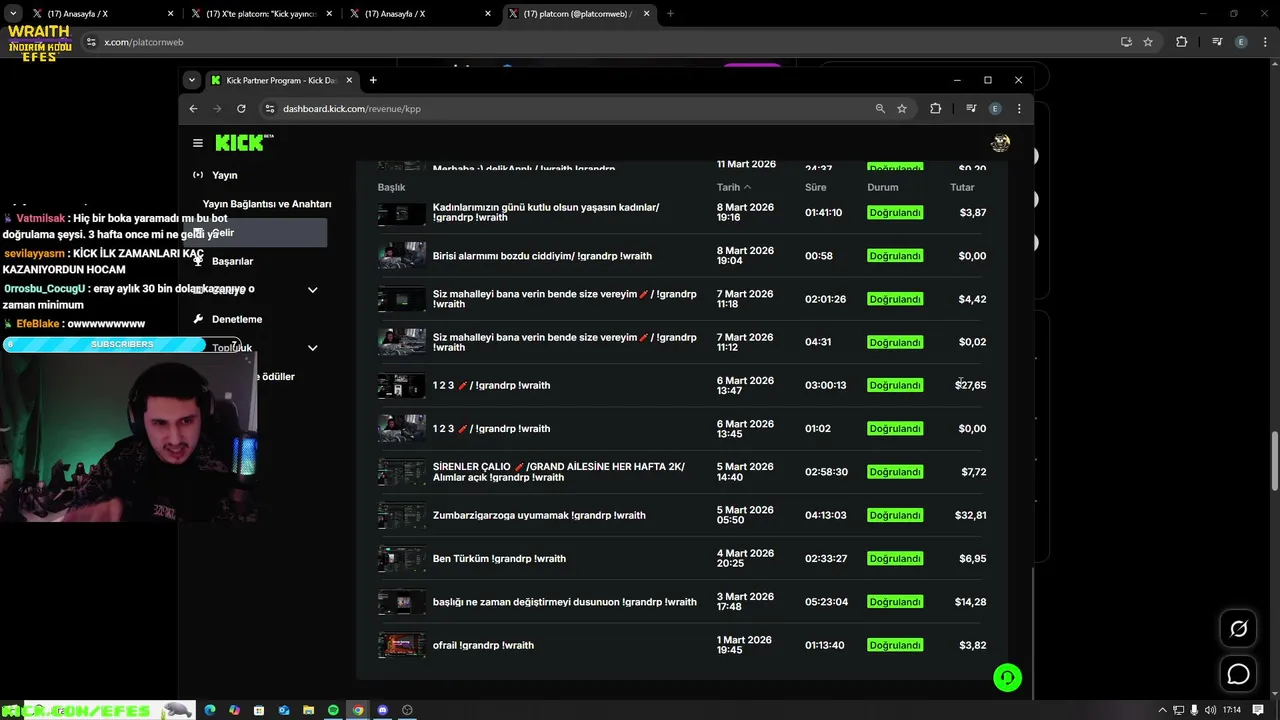This screenshot has width=1280, height=720.
Task: Click the X window vertical scrollbar
Action: pyautogui.click(x=1274, y=460)
